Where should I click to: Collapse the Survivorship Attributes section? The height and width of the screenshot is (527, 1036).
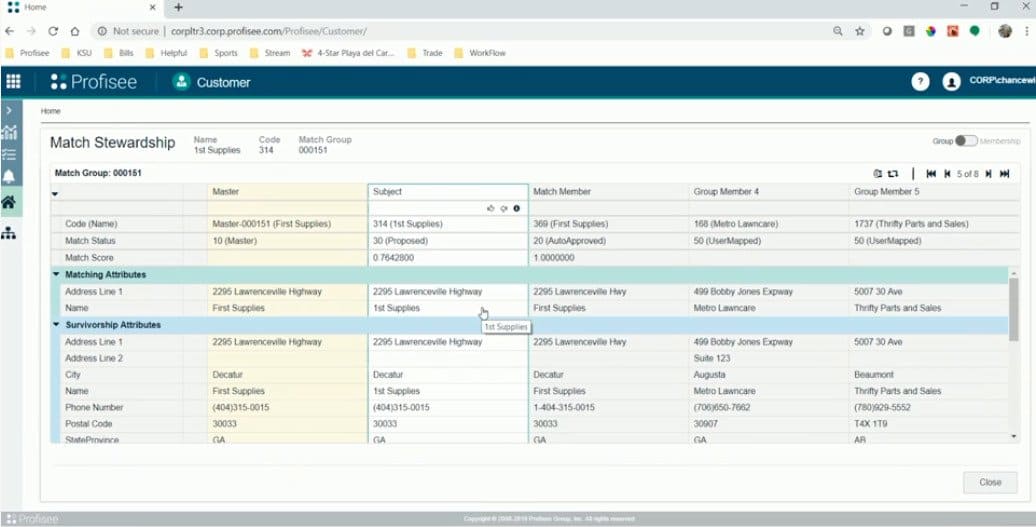pyautogui.click(x=56, y=325)
